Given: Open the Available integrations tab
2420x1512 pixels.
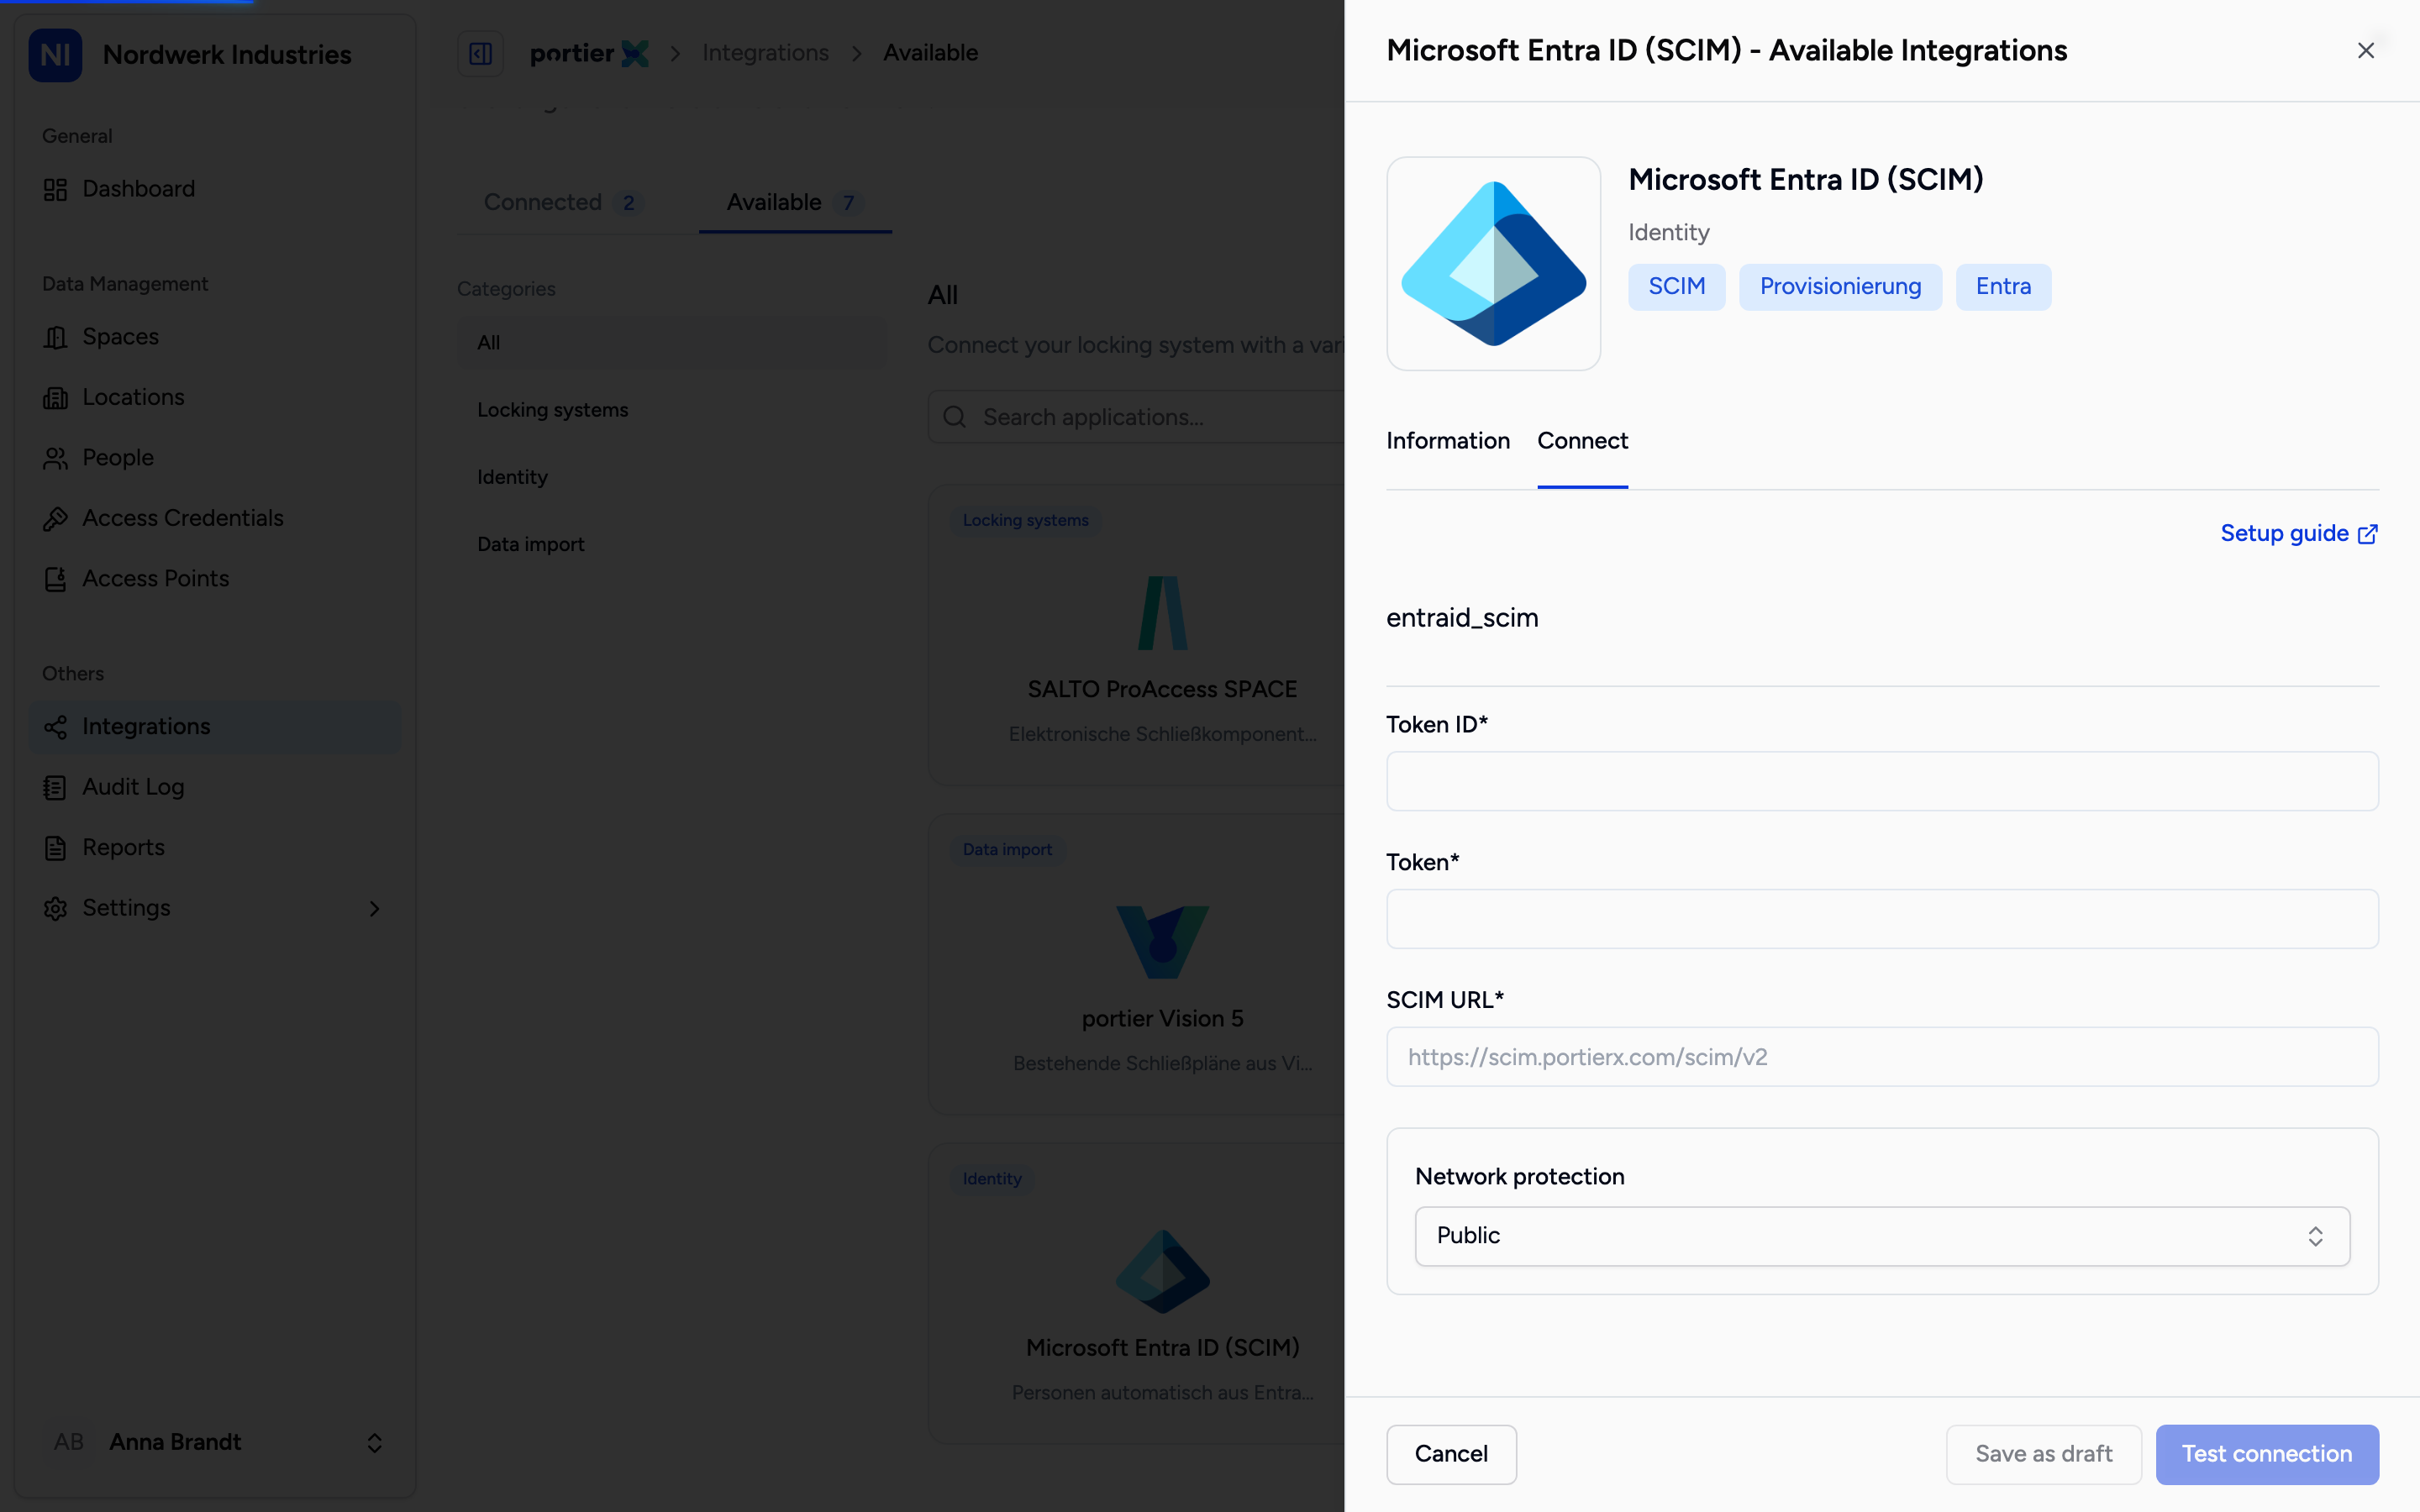Looking at the screenshot, I should click(795, 203).
